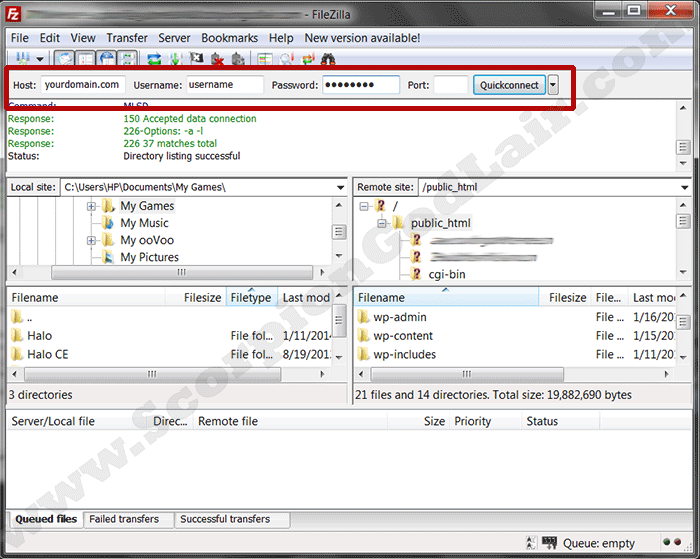Viewport: 700px width, 559px height.
Task: Expand the My ooVoo tree node
Action: click(91, 241)
